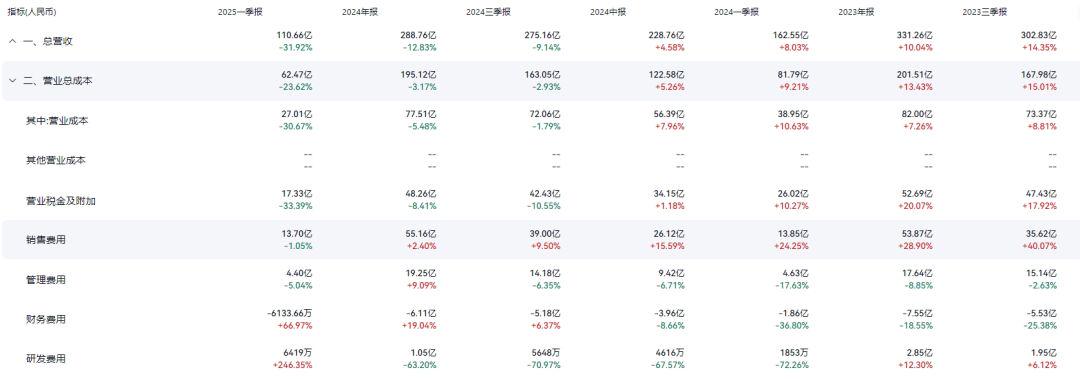The height and width of the screenshot is (379, 1080).
Task: Select the 2024年报 column header
Action: (x=360, y=12)
